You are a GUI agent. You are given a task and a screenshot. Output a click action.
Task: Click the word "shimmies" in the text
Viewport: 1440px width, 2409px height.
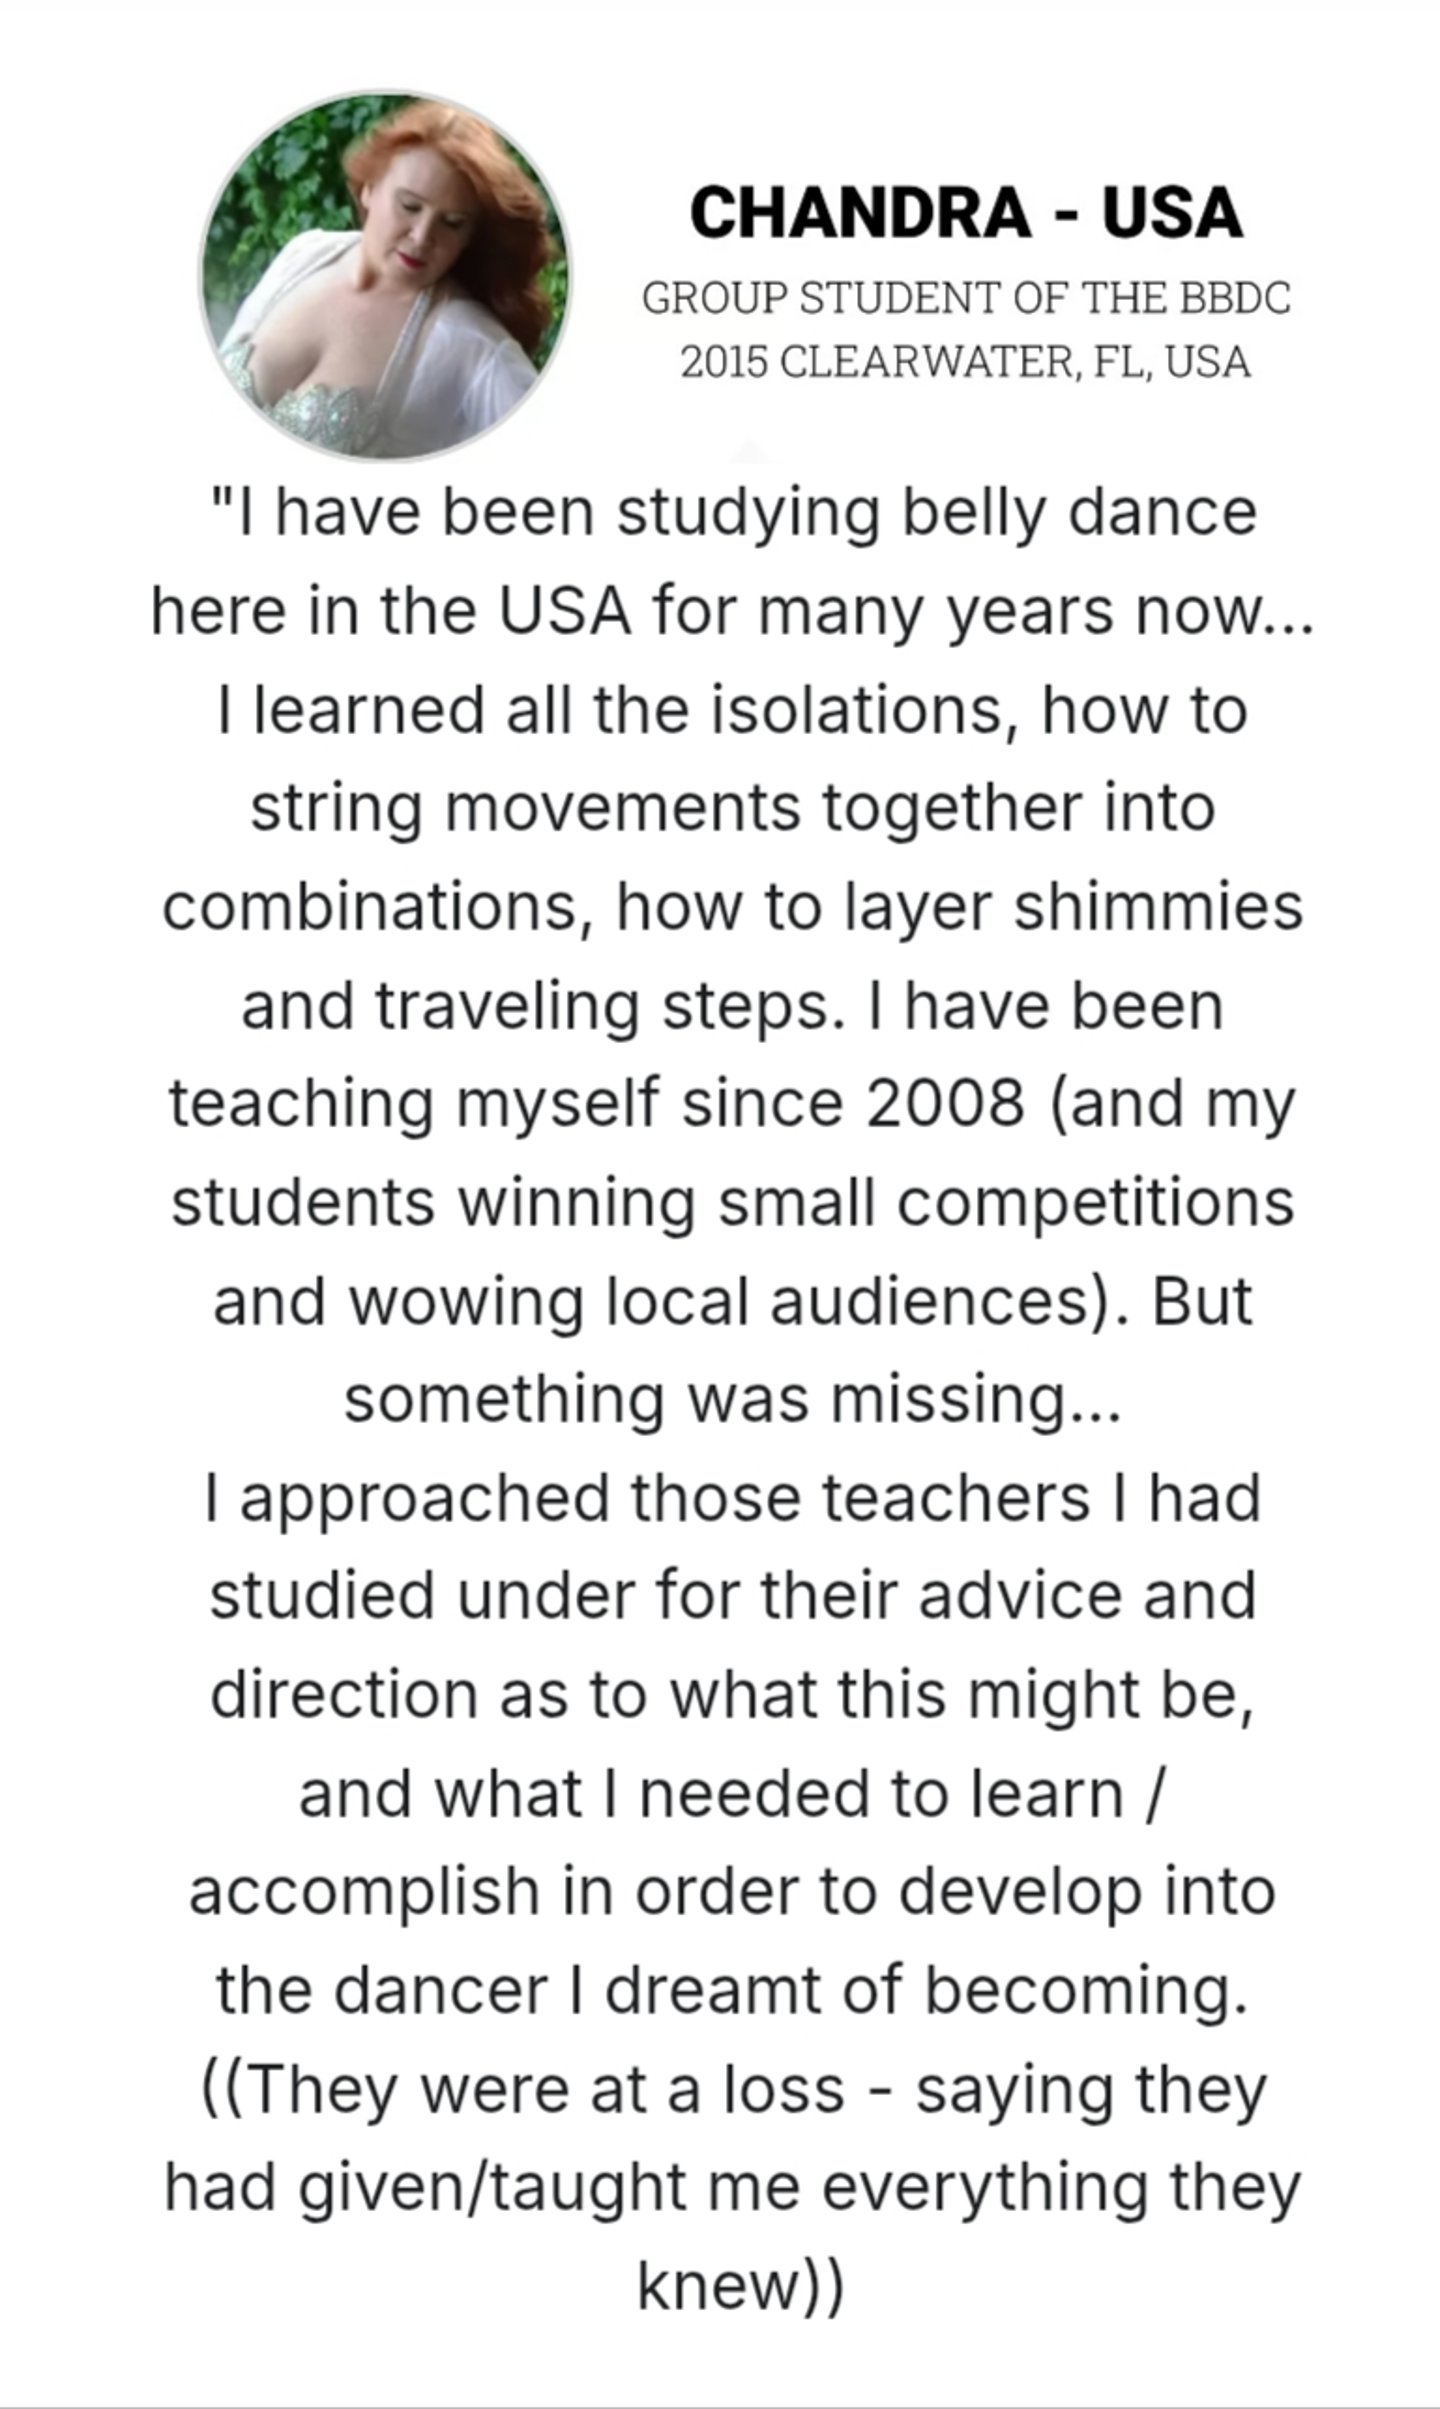(x=1158, y=906)
